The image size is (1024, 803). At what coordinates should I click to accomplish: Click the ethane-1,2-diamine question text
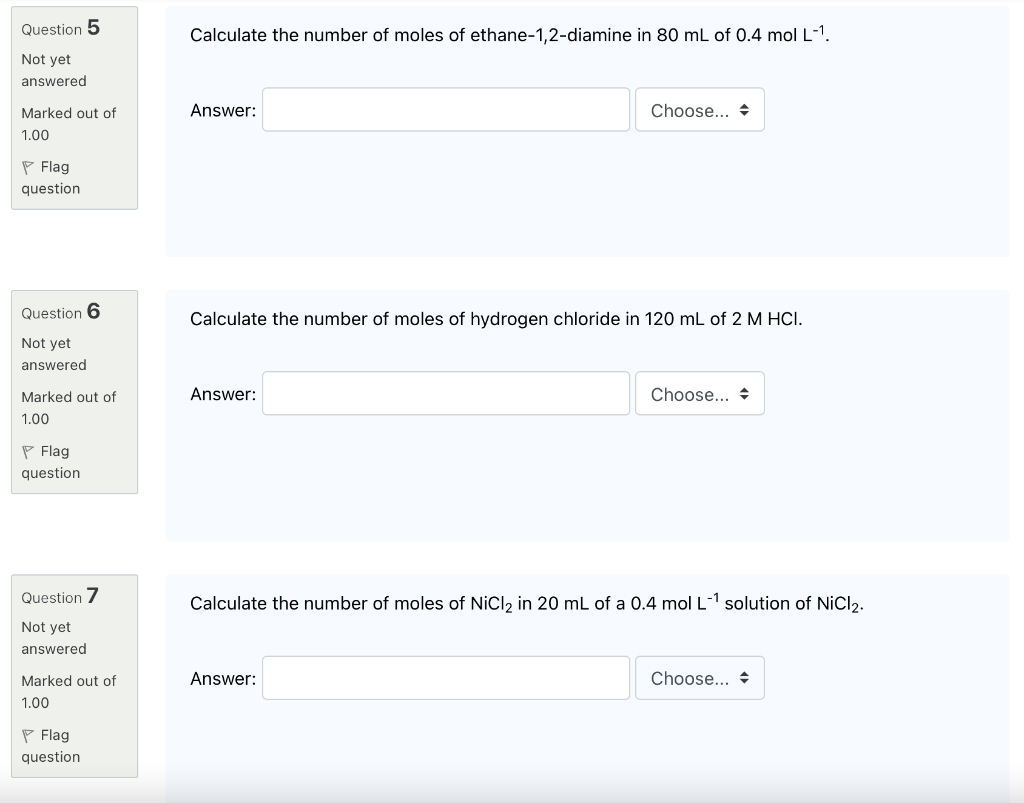pos(510,35)
